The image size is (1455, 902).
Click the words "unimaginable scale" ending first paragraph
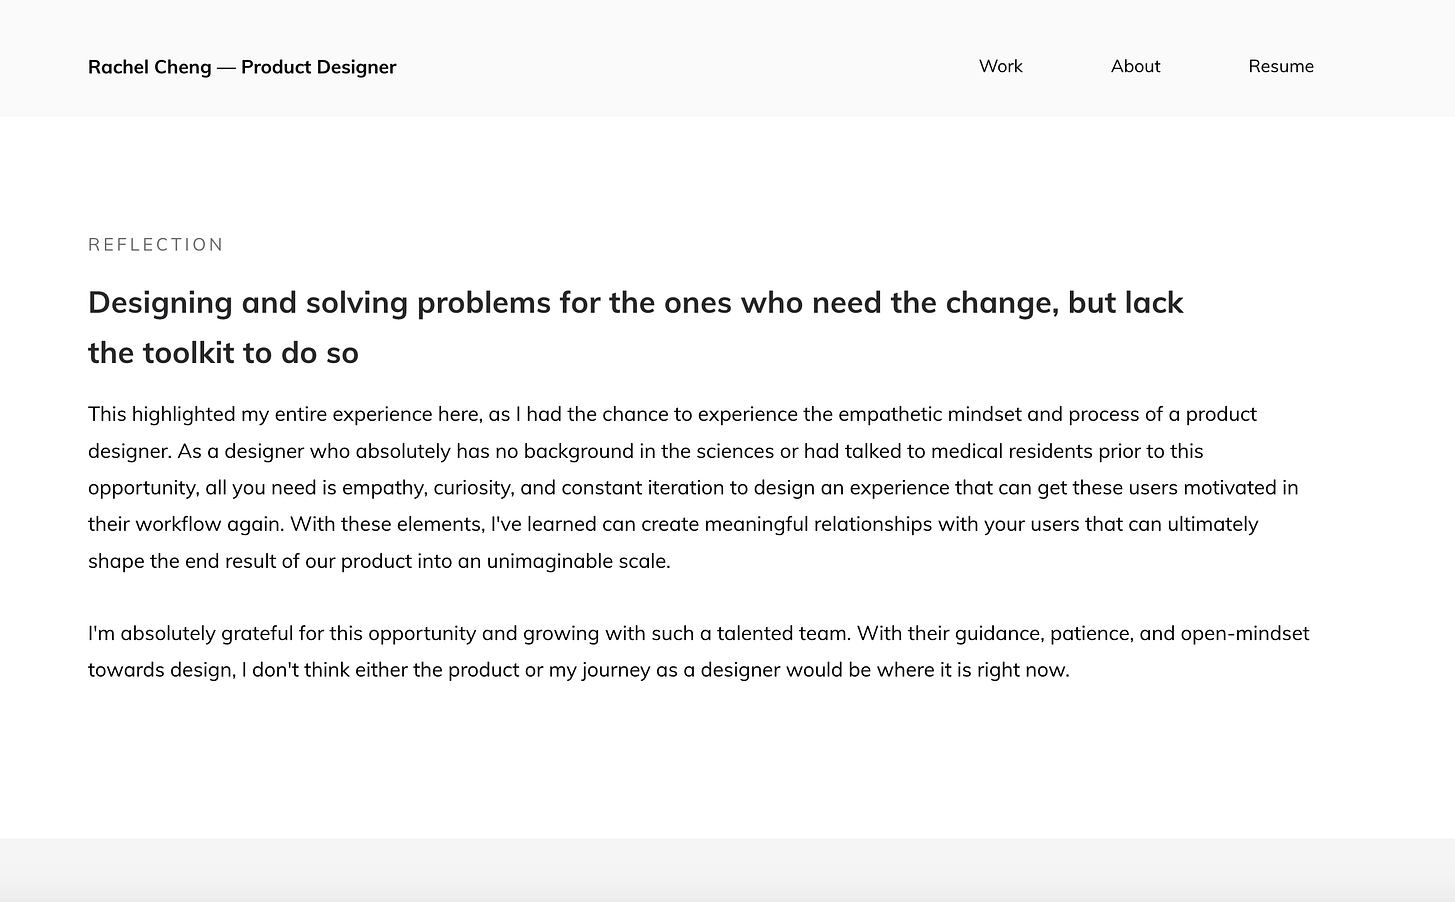[577, 561]
